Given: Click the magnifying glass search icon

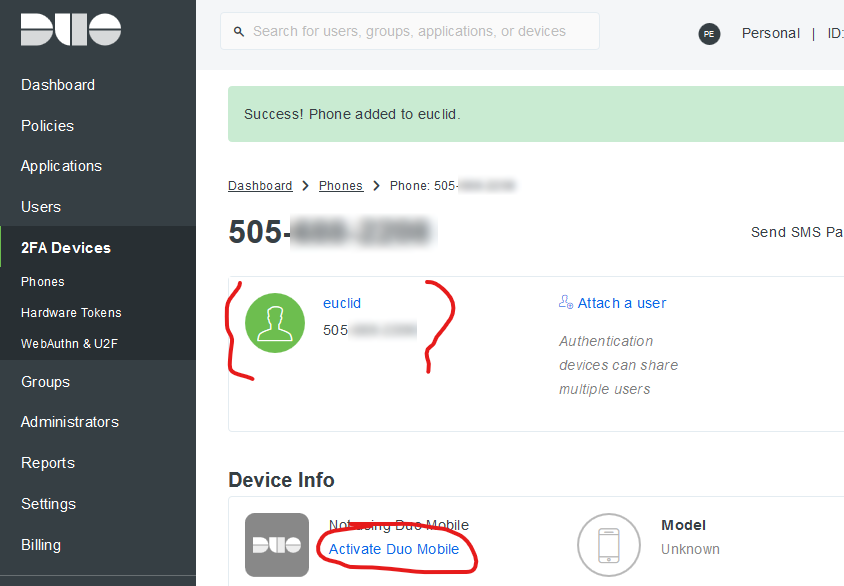Looking at the screenshot, I should pyautogui.click(x=237, y=31).
